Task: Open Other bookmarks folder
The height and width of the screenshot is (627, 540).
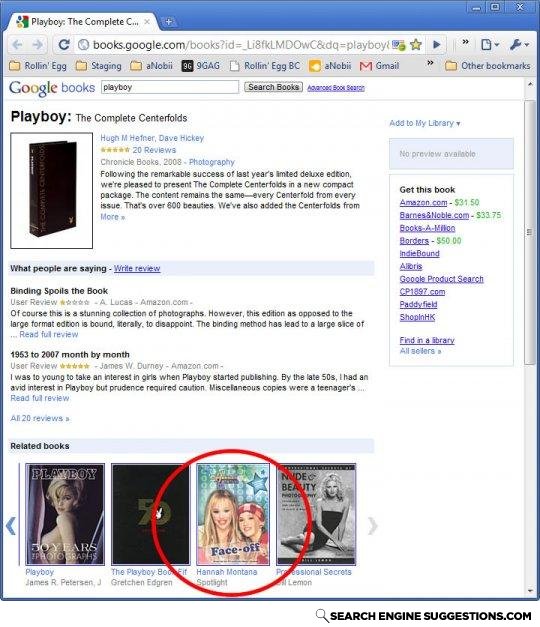Action: (488, 66)
